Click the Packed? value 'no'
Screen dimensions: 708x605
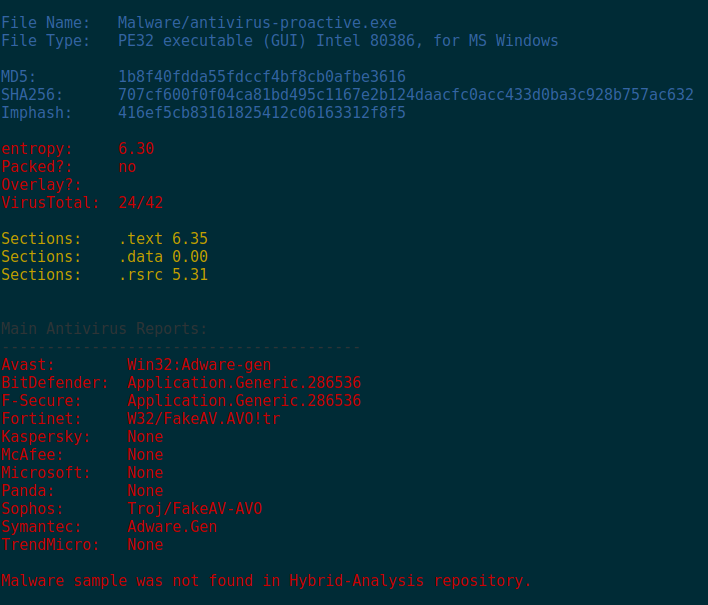pyautogui.click(x=127, y=167)
